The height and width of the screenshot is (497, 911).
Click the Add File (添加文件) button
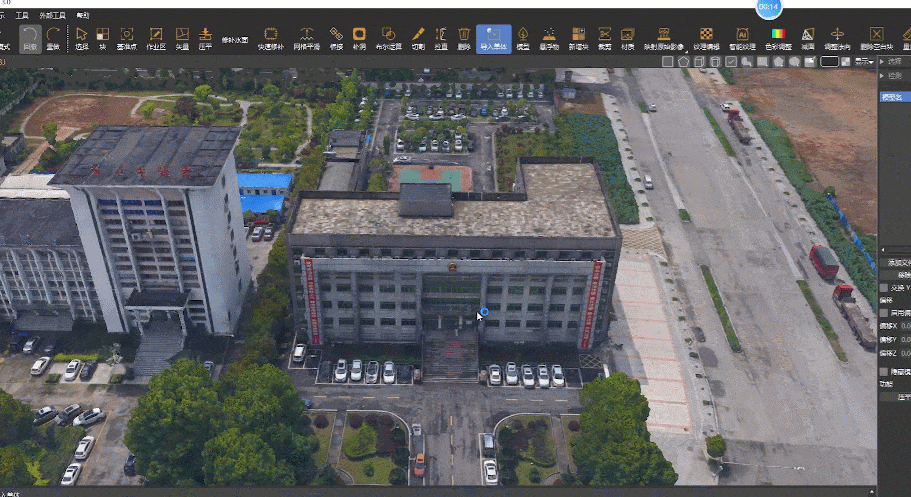point(896,263)
